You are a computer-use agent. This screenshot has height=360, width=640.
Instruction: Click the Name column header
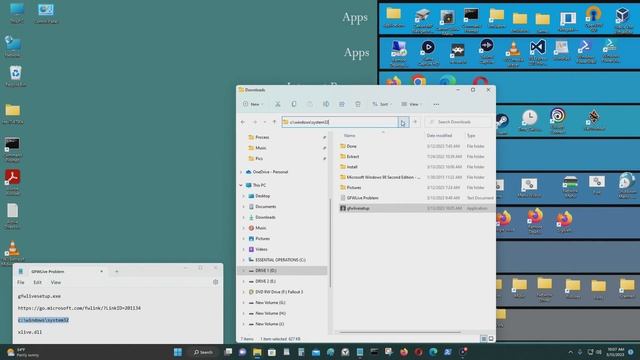click(x=349, y=136)
